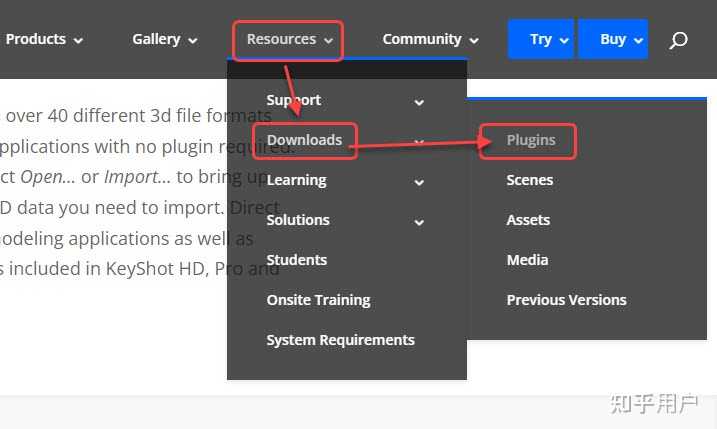Click the chevron on Try button
The image size is (717, 429).
pos(564,41)
